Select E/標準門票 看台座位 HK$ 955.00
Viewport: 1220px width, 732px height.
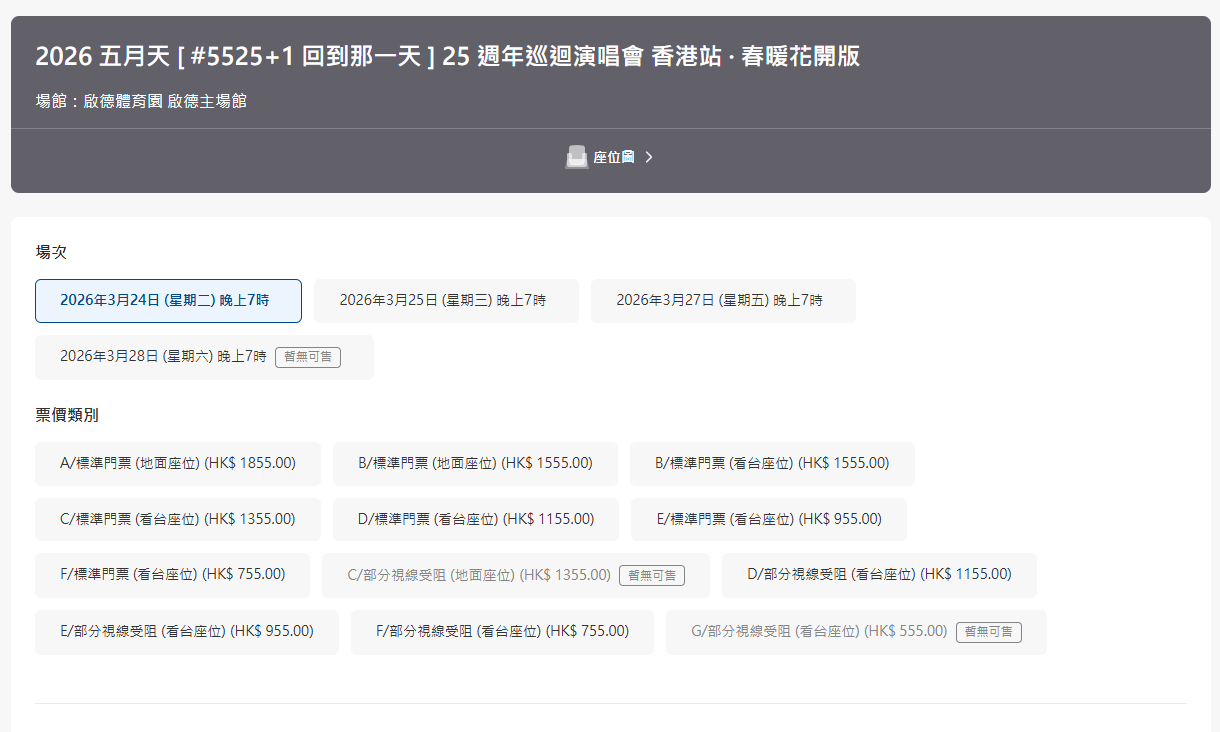(769, 519)
